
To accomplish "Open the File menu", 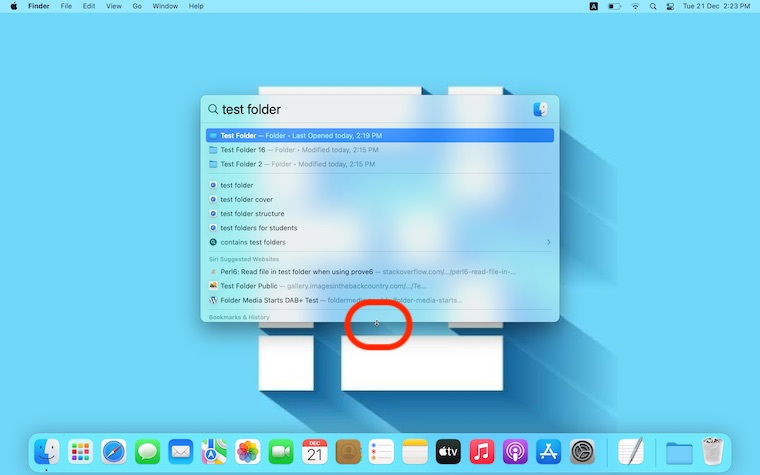I will (x=66, y=6).
